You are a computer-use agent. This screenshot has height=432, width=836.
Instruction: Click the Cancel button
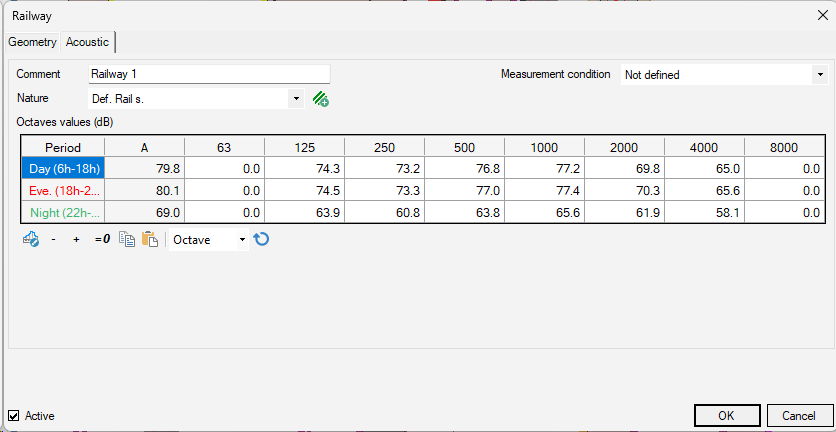[x=799, y=415]
